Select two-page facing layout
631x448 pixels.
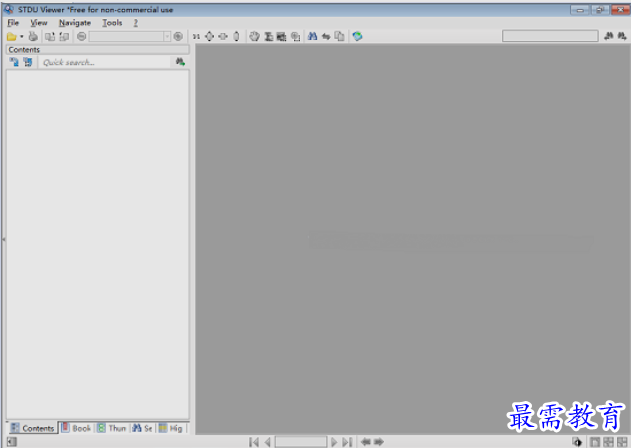point(608,442)
